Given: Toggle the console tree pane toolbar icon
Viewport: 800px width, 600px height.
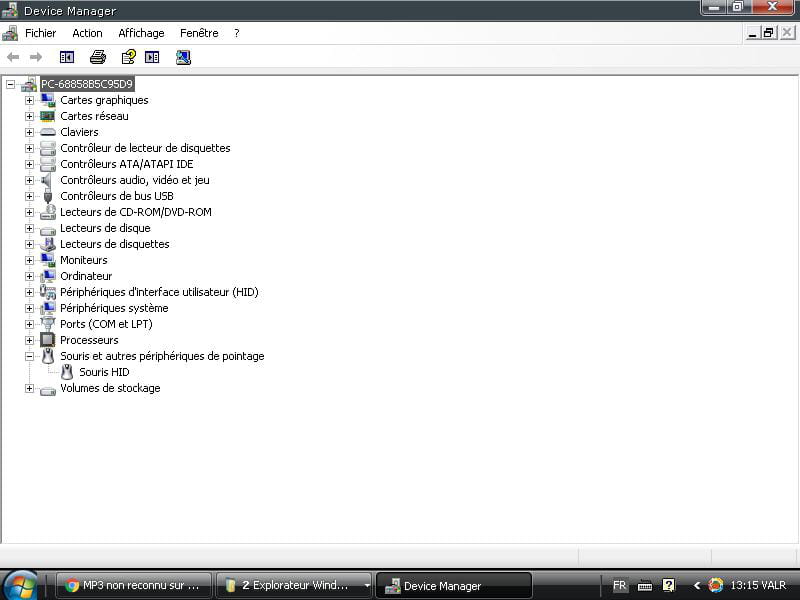Looking at the screenshot, I should pos(67,57).
